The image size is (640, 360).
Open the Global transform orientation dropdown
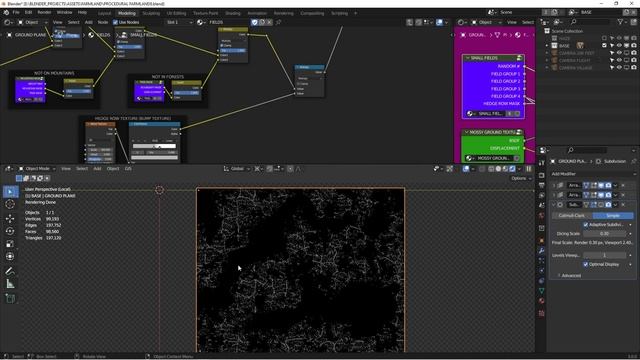pyautogui.click(x=237, y=169)
